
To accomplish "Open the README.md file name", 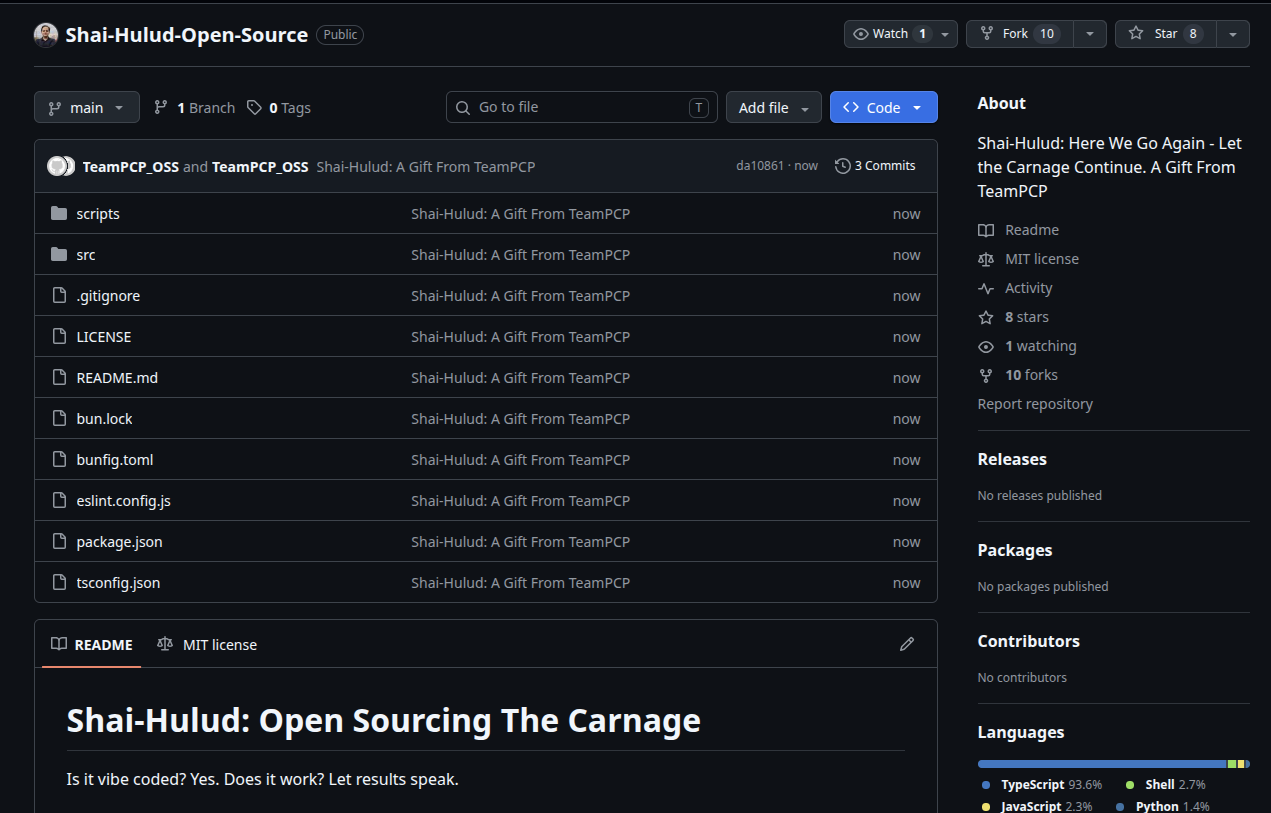I will coord(117,378).
